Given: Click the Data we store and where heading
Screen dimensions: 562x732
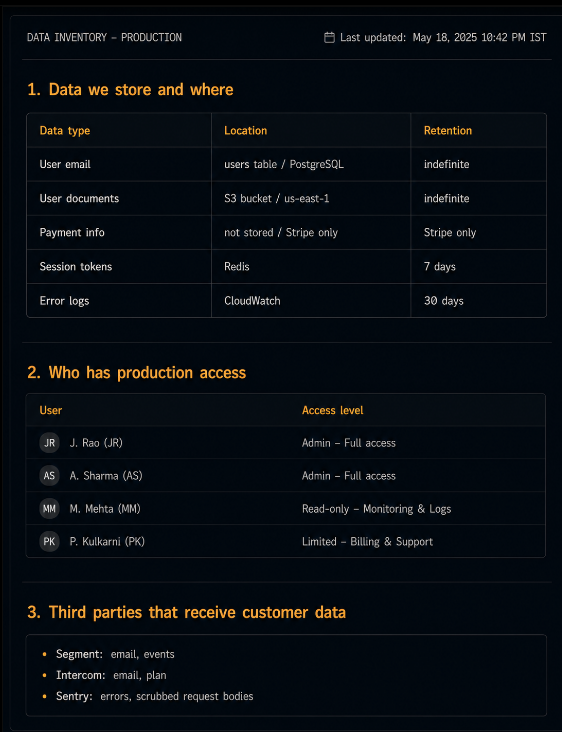Looking at the screenshot, I should coord(130,90).
